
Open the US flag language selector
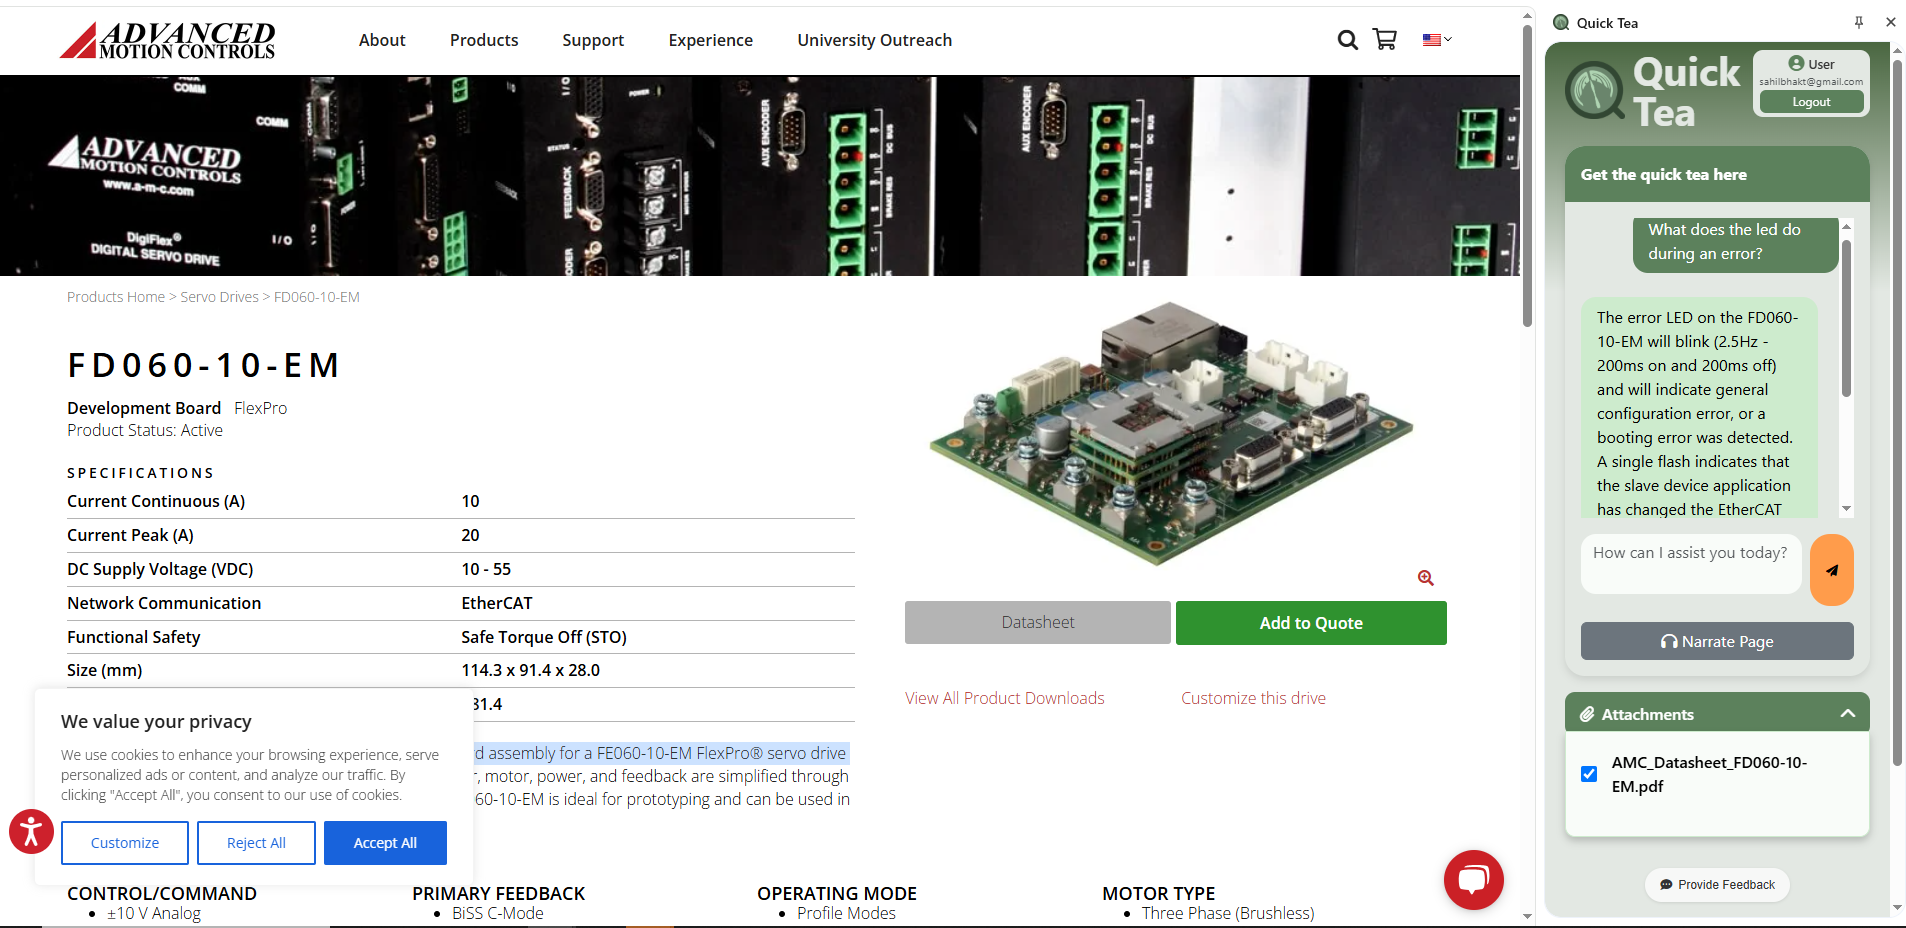1437,40
